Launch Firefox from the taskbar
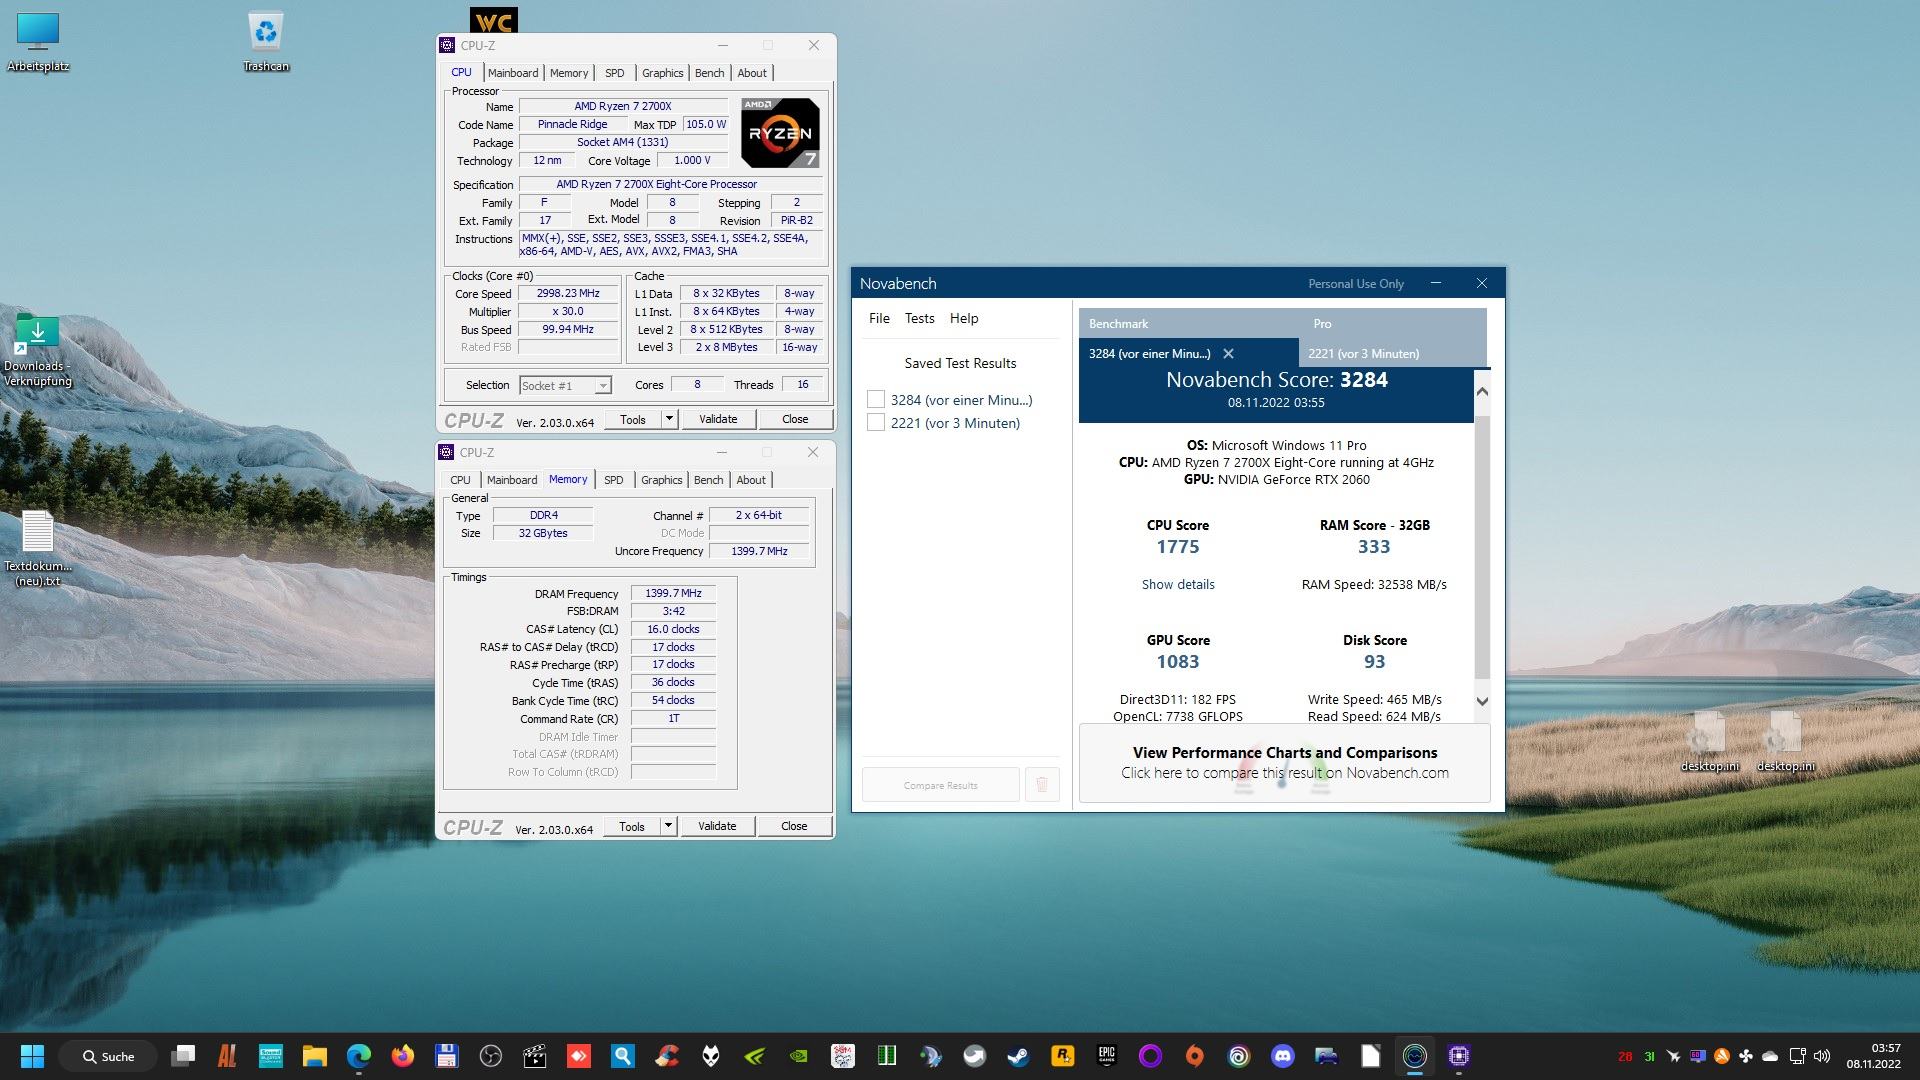 click(403, 1056)
